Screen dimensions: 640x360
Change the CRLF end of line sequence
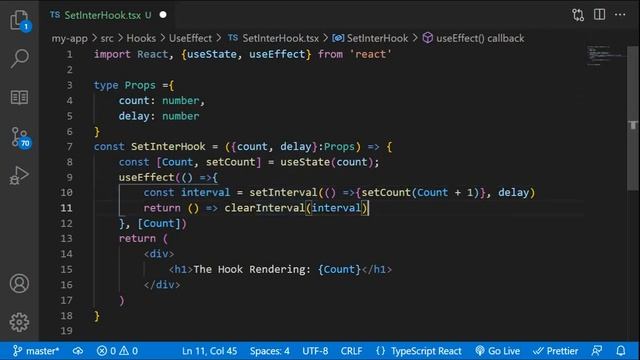tap(351, 351)
